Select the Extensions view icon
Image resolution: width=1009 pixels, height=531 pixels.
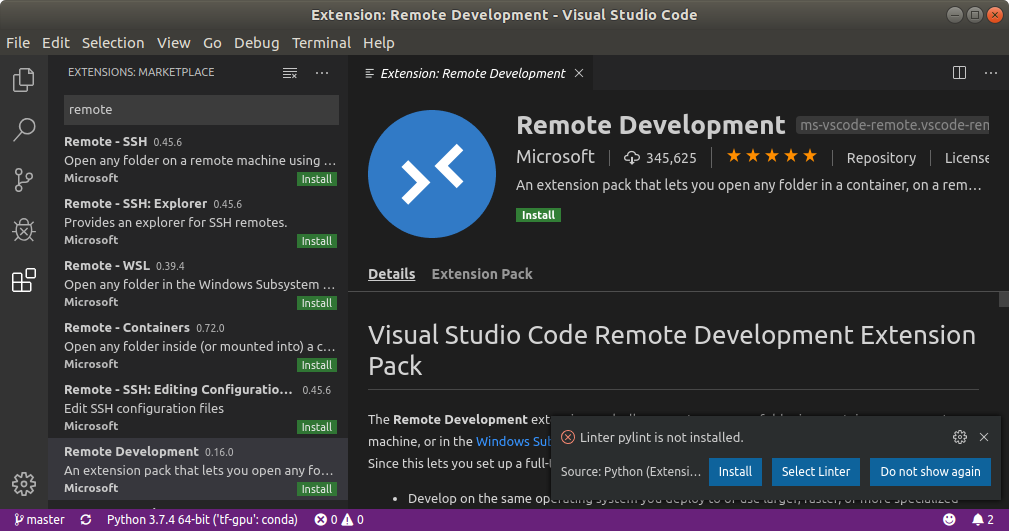click(x=24, y=280)
